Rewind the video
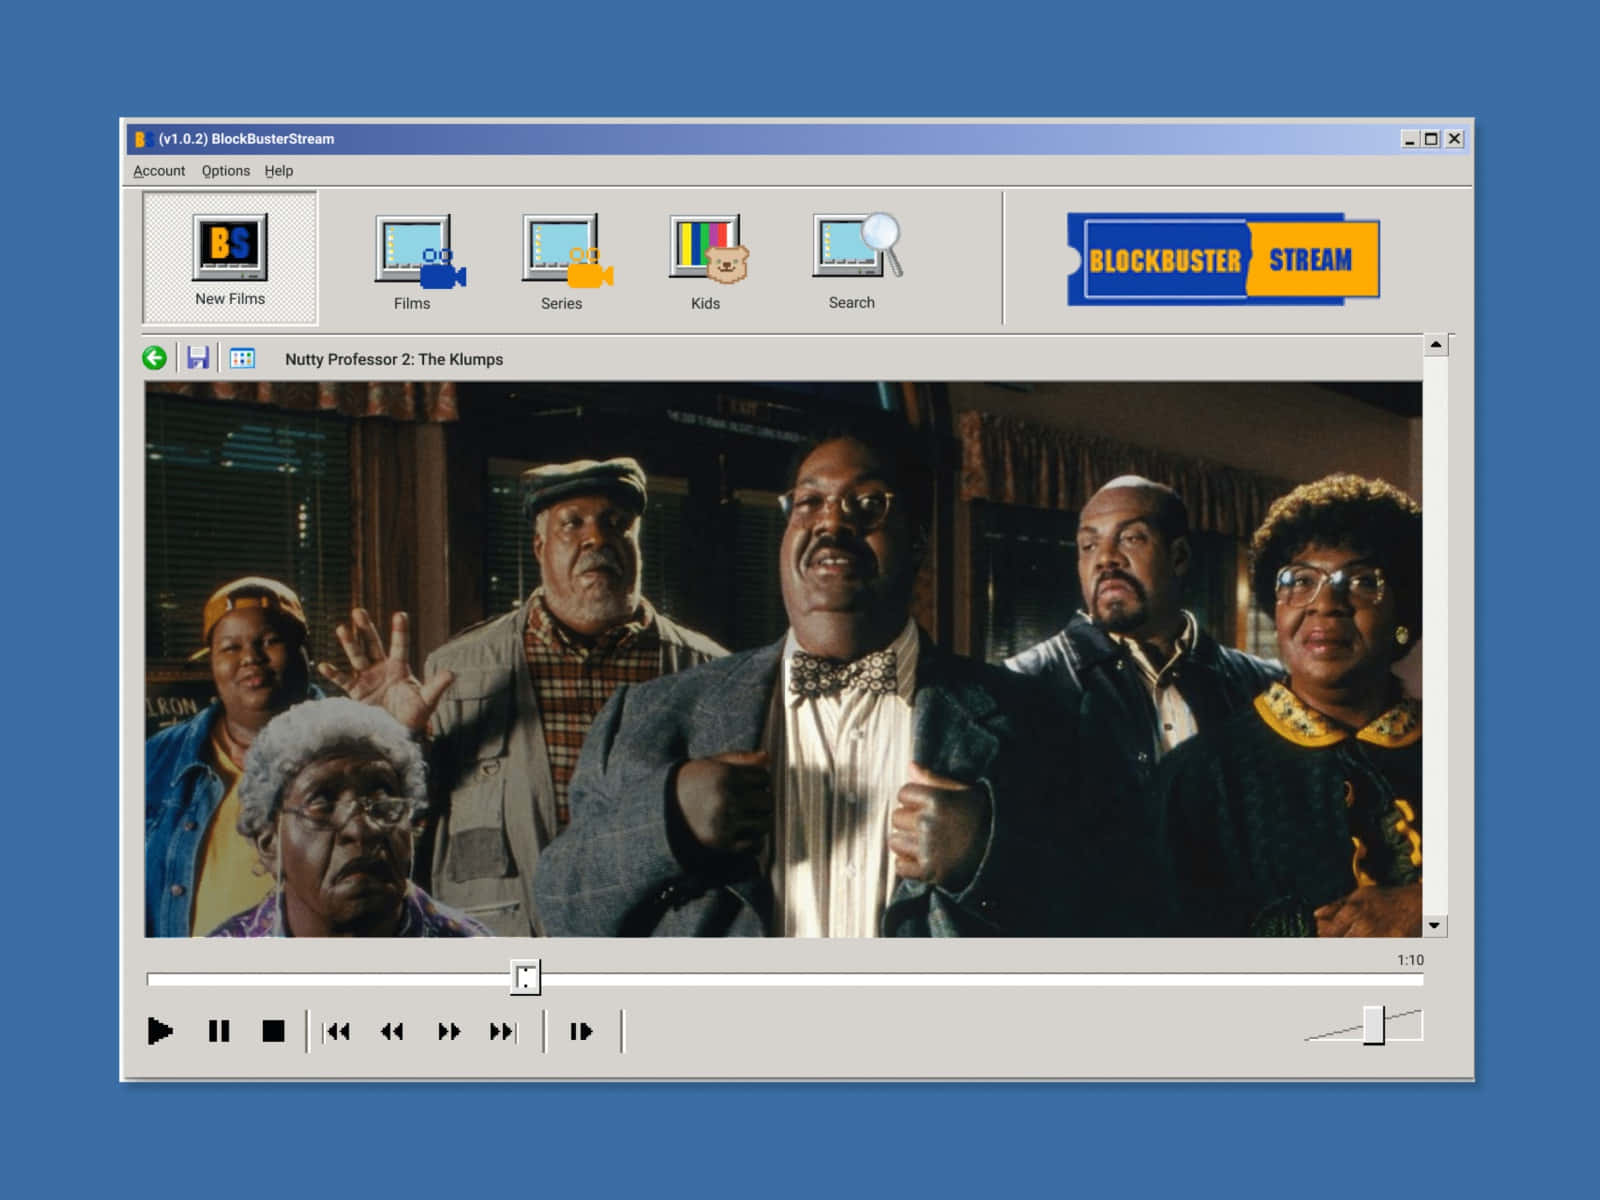 [392, 1031]
